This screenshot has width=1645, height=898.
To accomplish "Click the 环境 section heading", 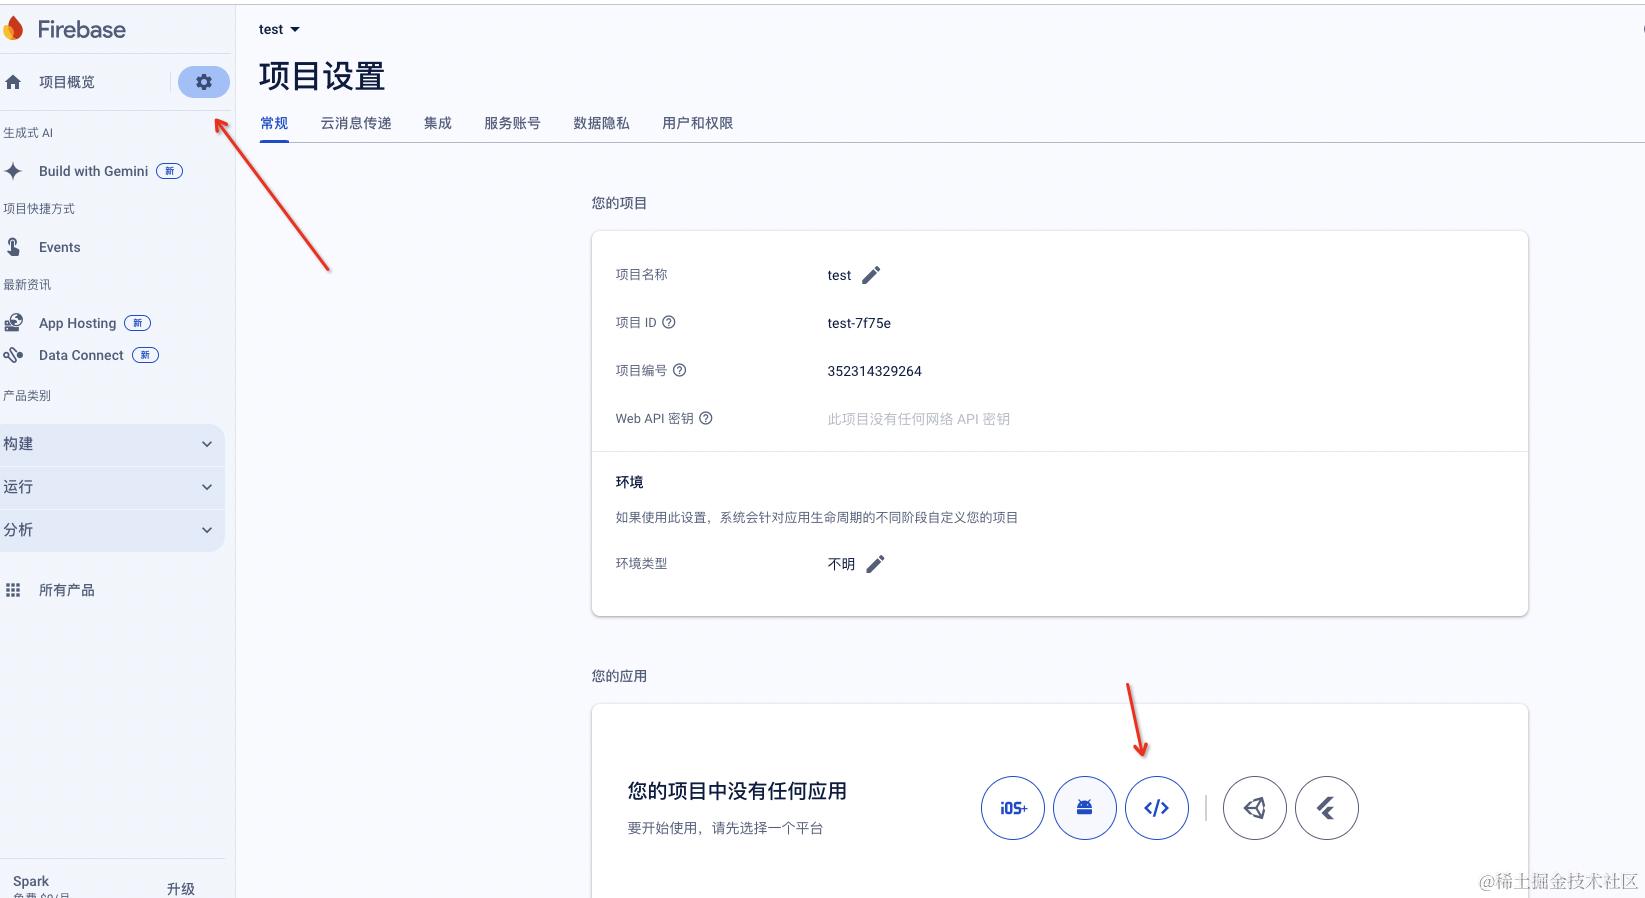I will click(629, 482).
